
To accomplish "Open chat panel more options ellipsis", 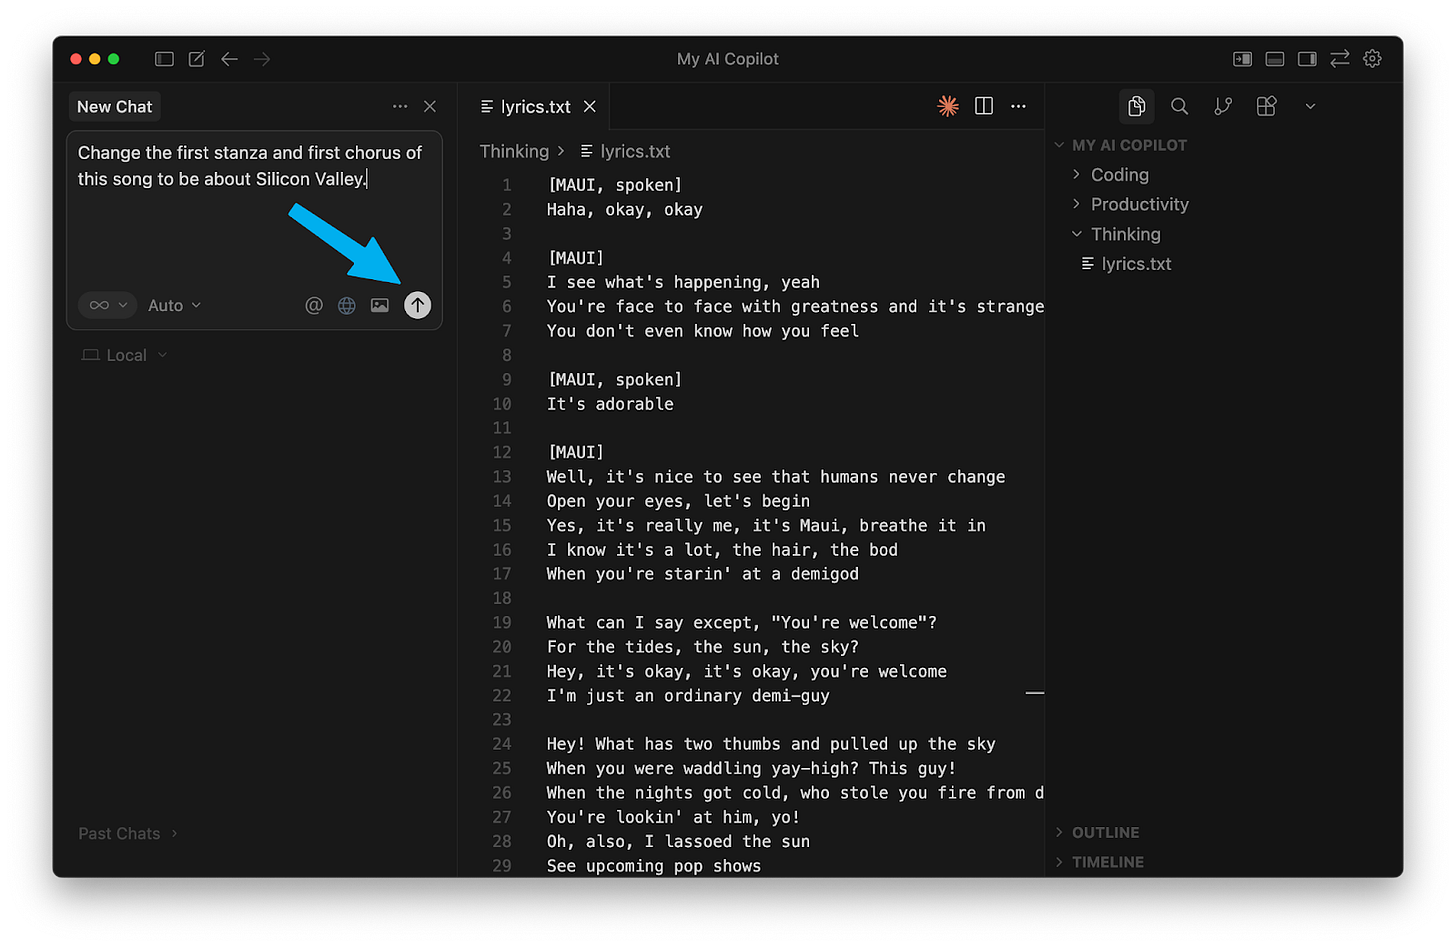I will tap(400, 106).
